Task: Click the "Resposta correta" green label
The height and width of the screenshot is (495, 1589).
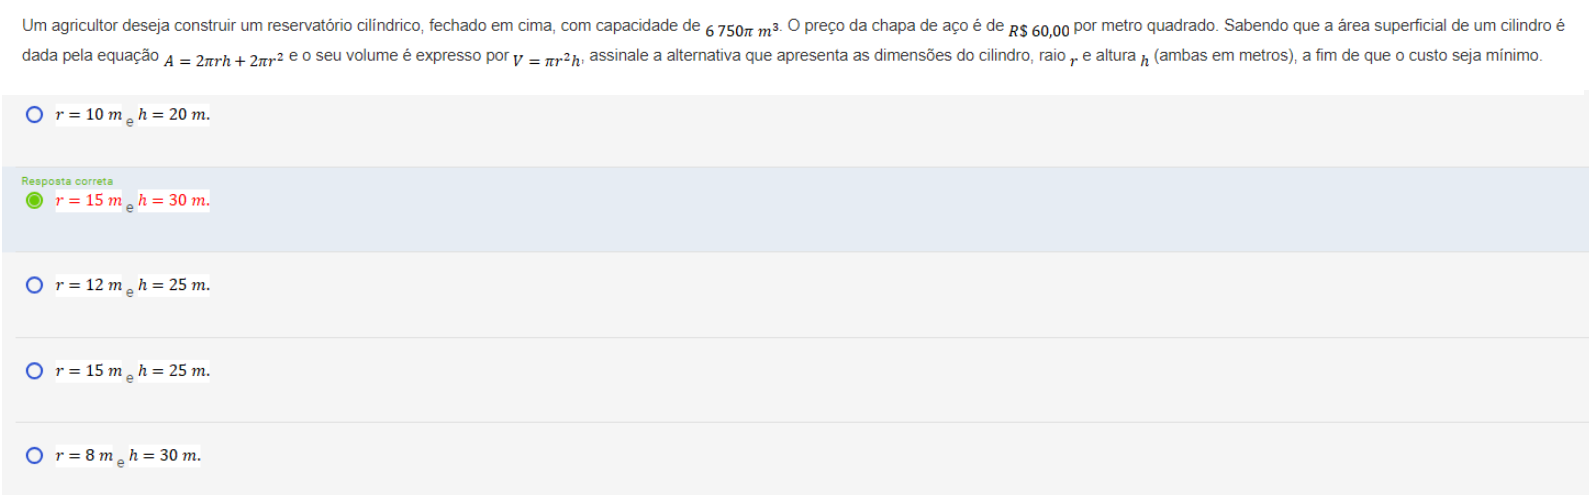Action: [x=67, y=181]
